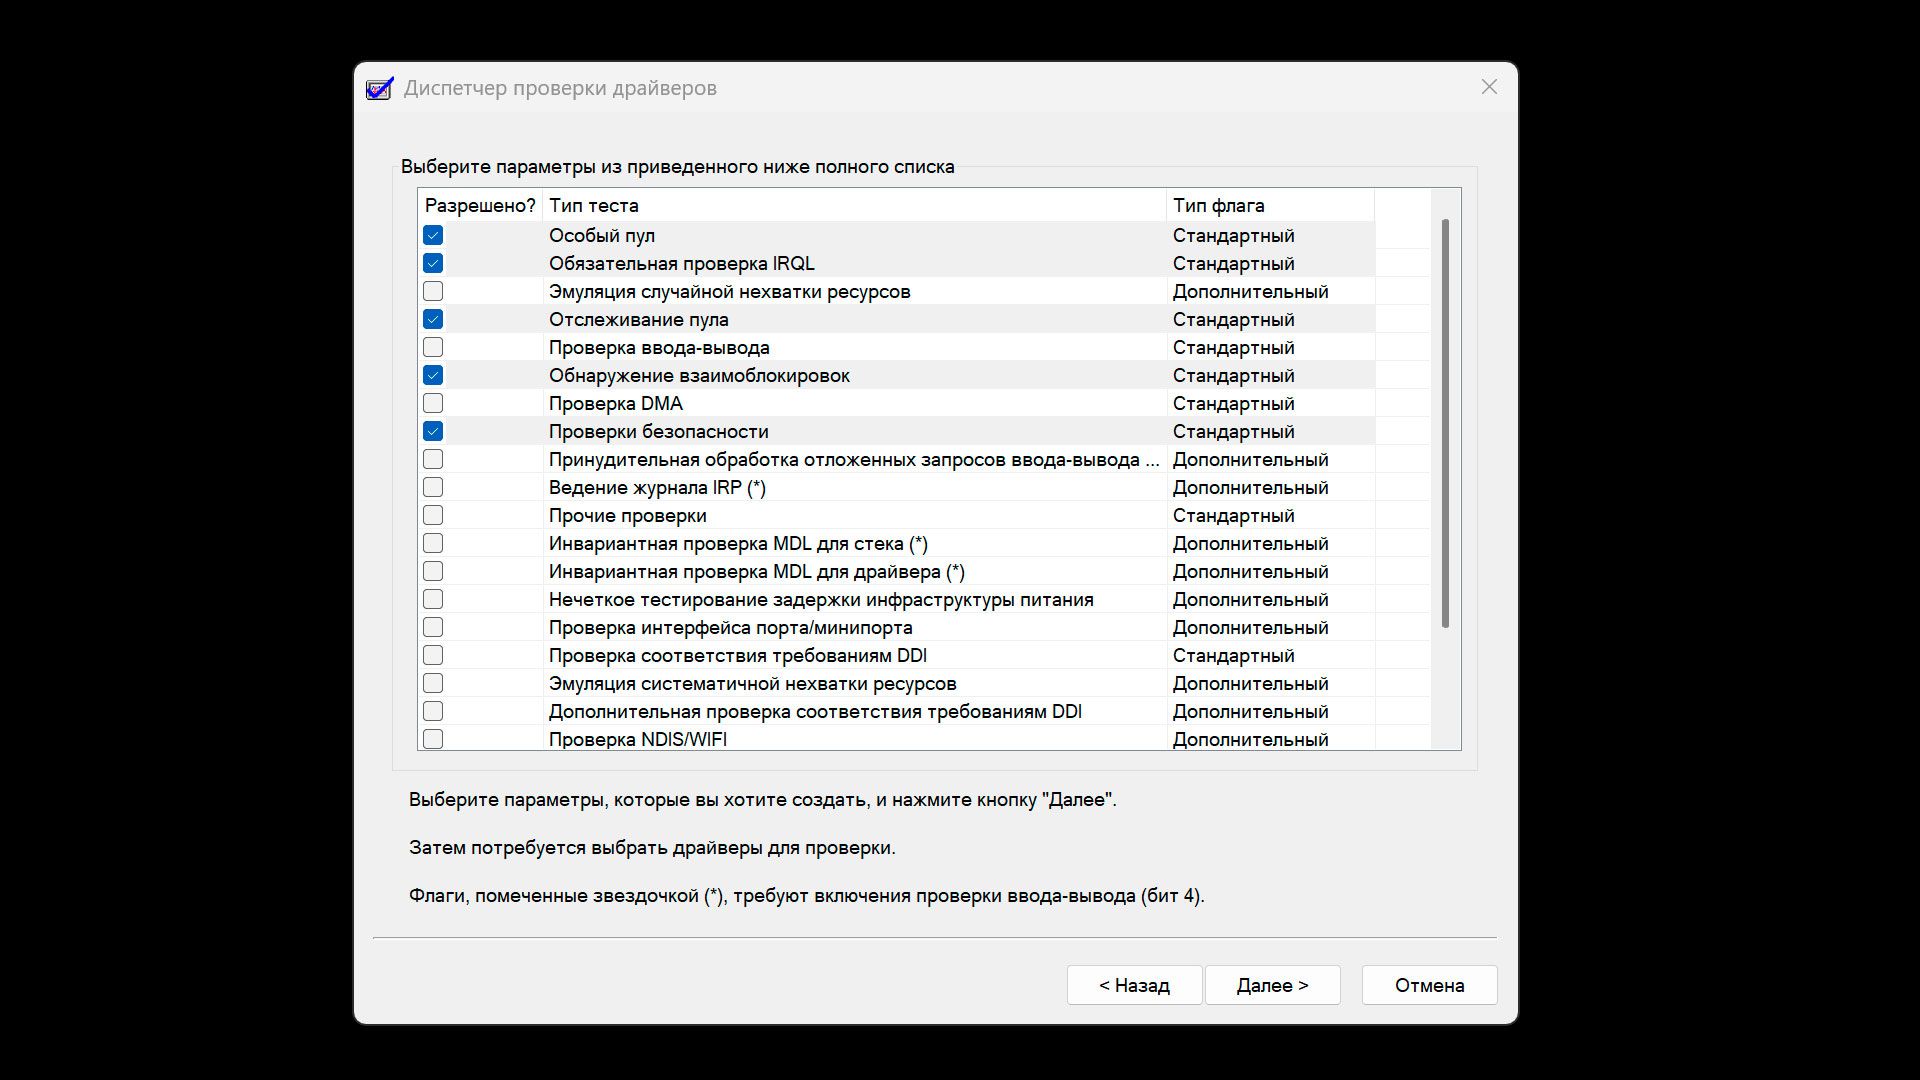Click Дополнительный flag in Ведение журнала IRP row
1920x1080 pixels.
(1250, 487)
